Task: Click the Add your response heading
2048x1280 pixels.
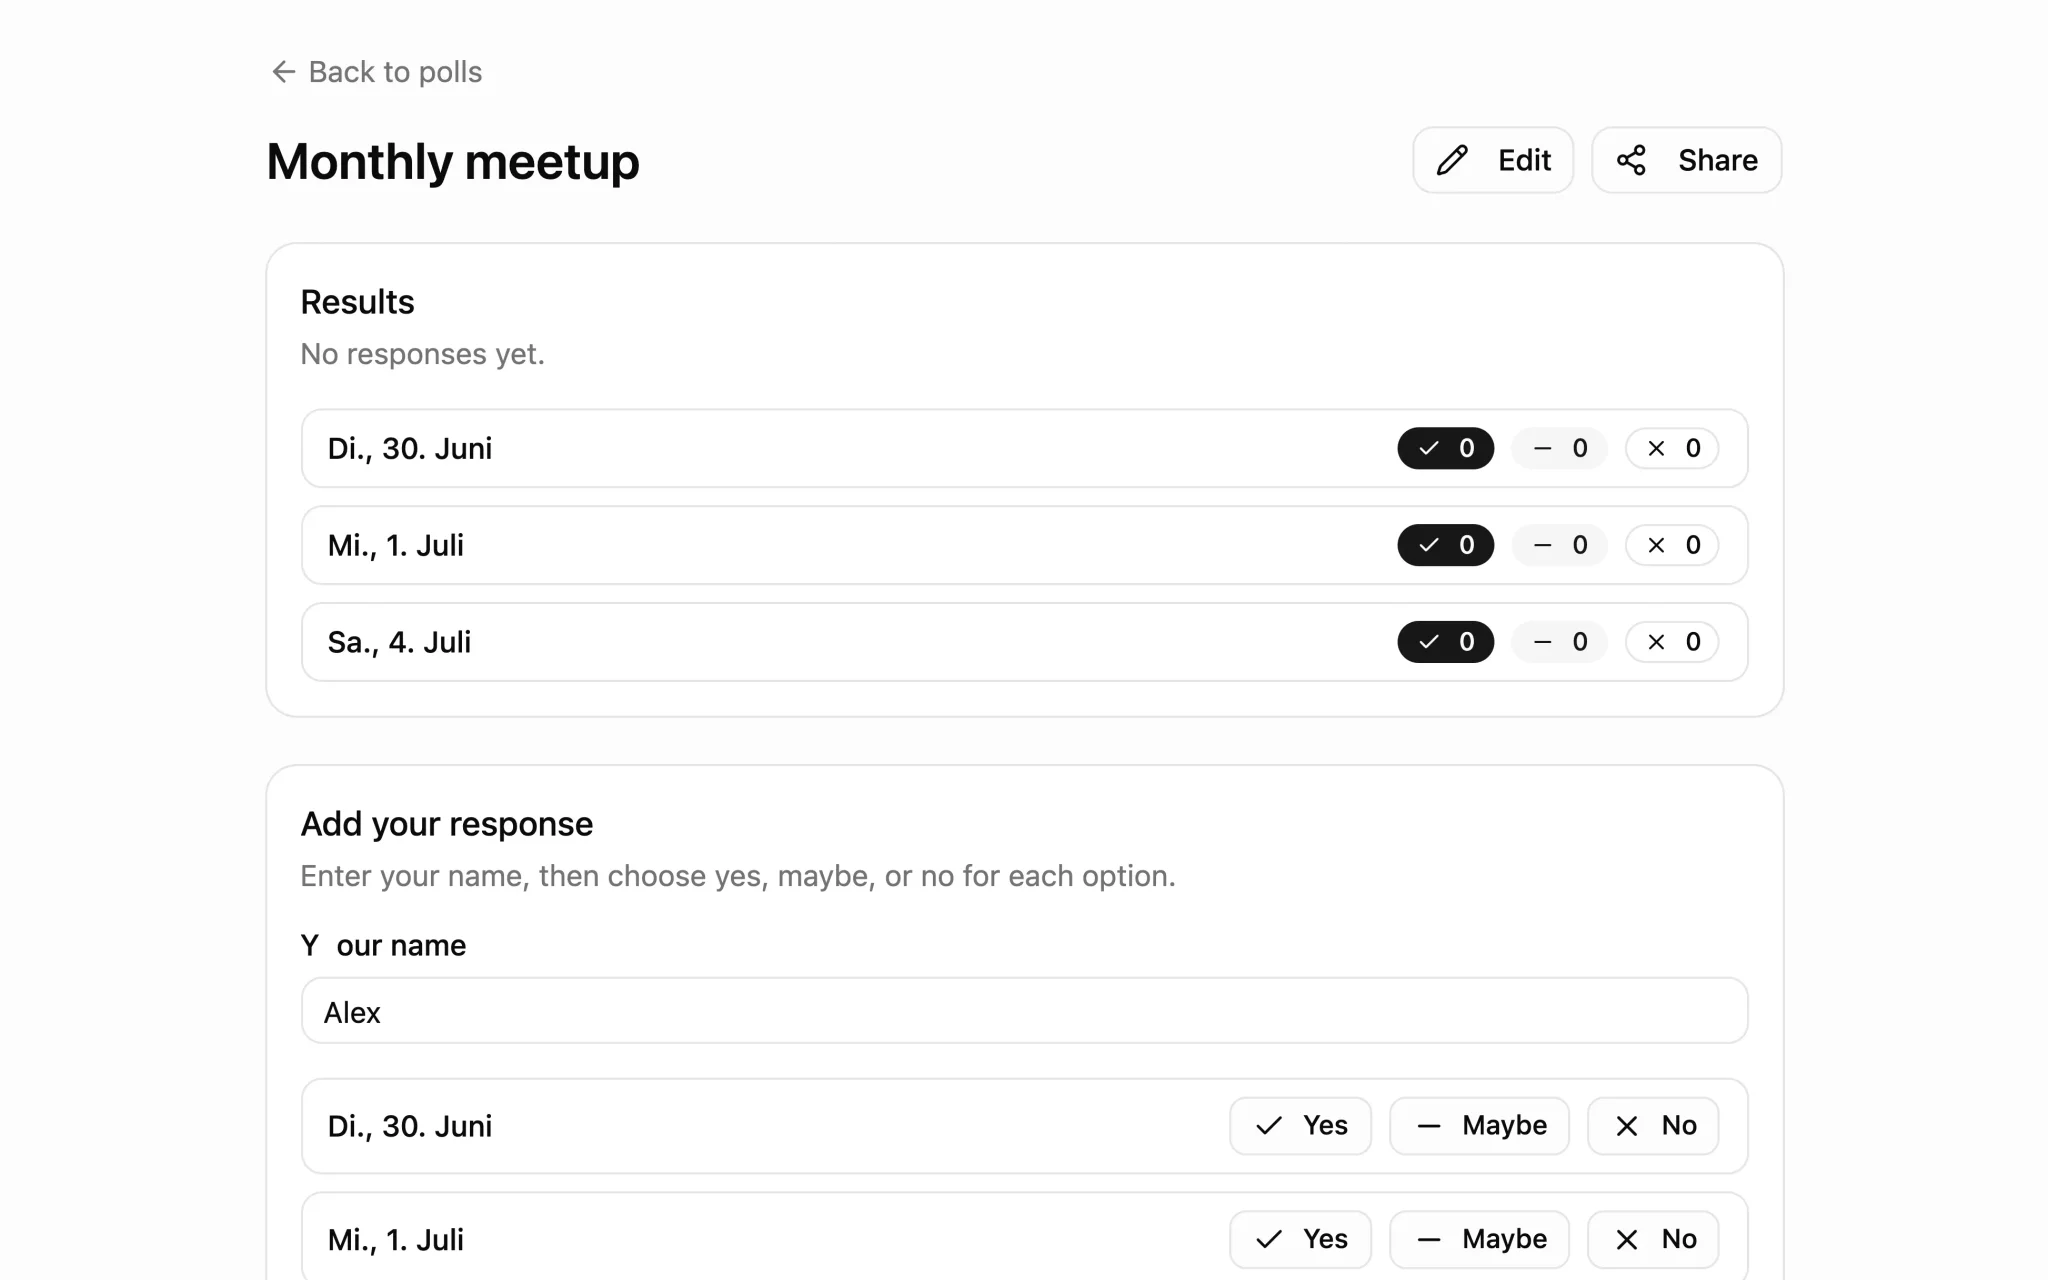Action: (447, 824)
